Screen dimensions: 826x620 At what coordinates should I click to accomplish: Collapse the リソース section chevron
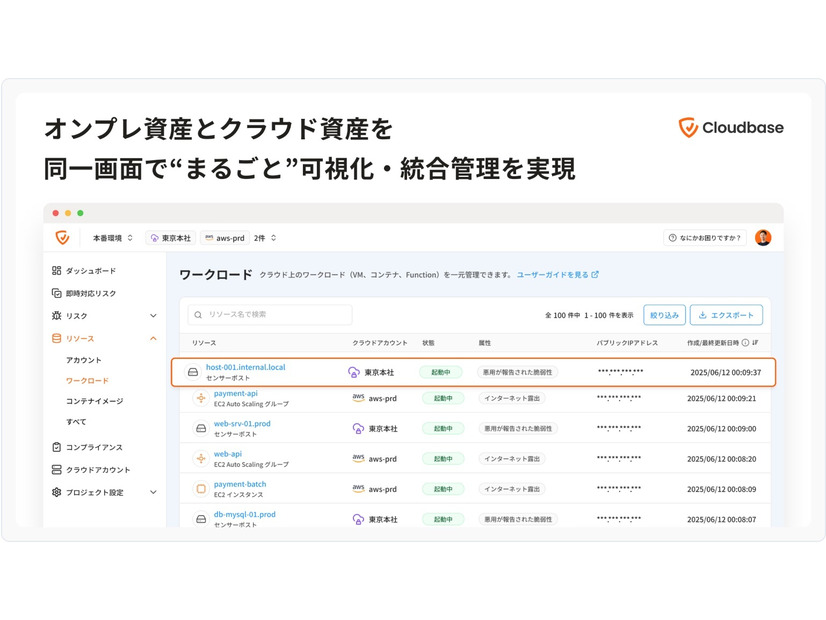(153, 339)
